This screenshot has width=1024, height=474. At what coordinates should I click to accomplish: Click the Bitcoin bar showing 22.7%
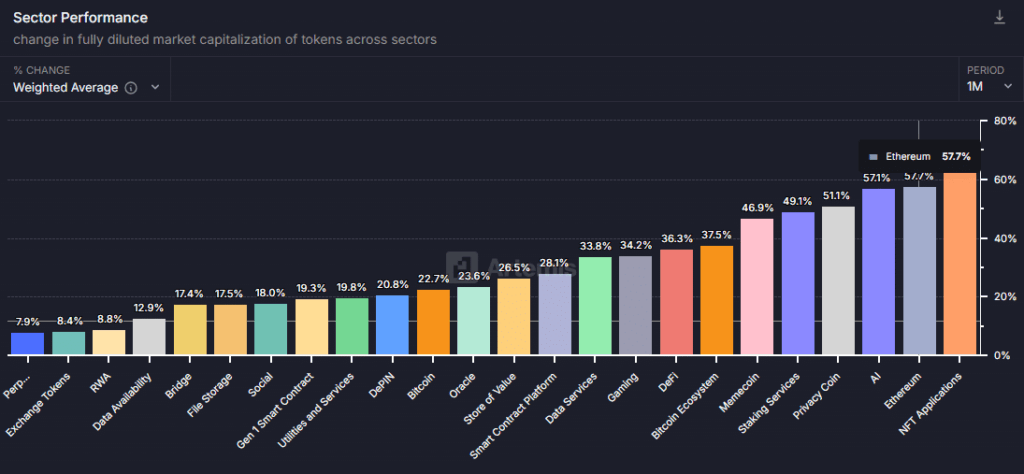coord(434,323)
